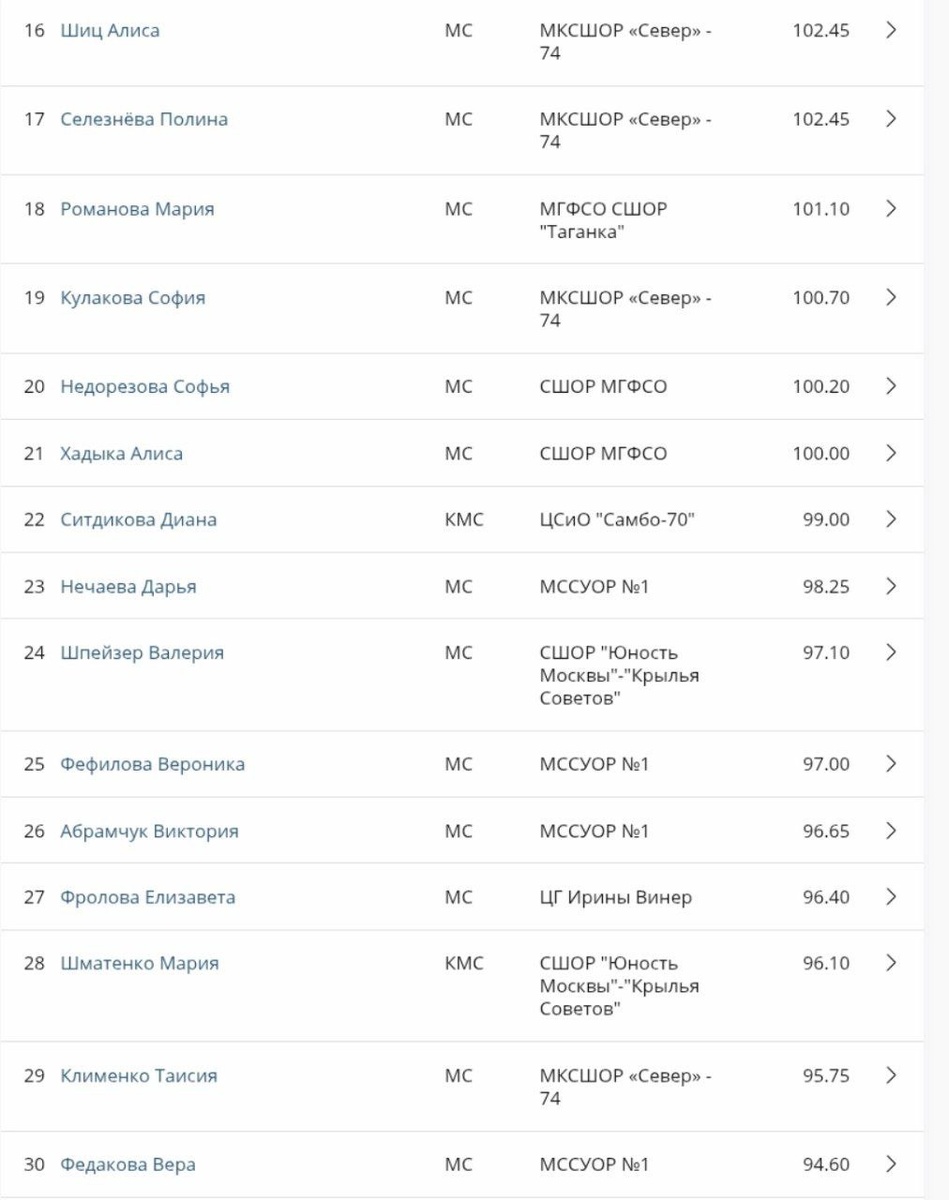Click chevron beside score 96.40
Viewport: 949px width, 1200px height.
point(891,897)
